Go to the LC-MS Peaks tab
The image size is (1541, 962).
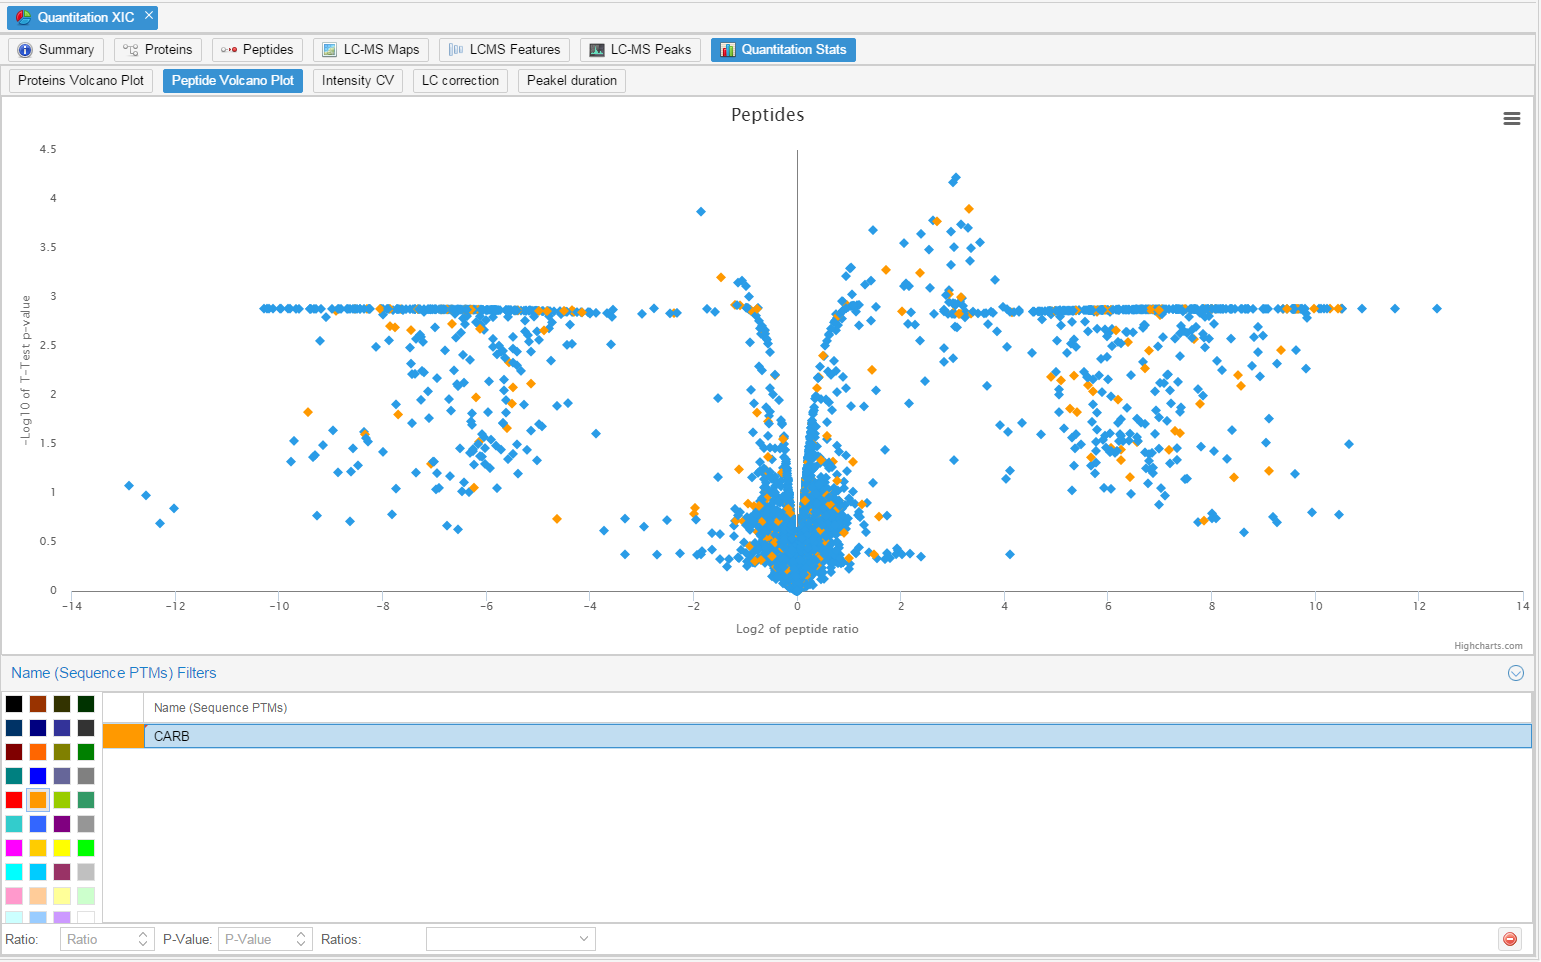click(x=640, y=50)
